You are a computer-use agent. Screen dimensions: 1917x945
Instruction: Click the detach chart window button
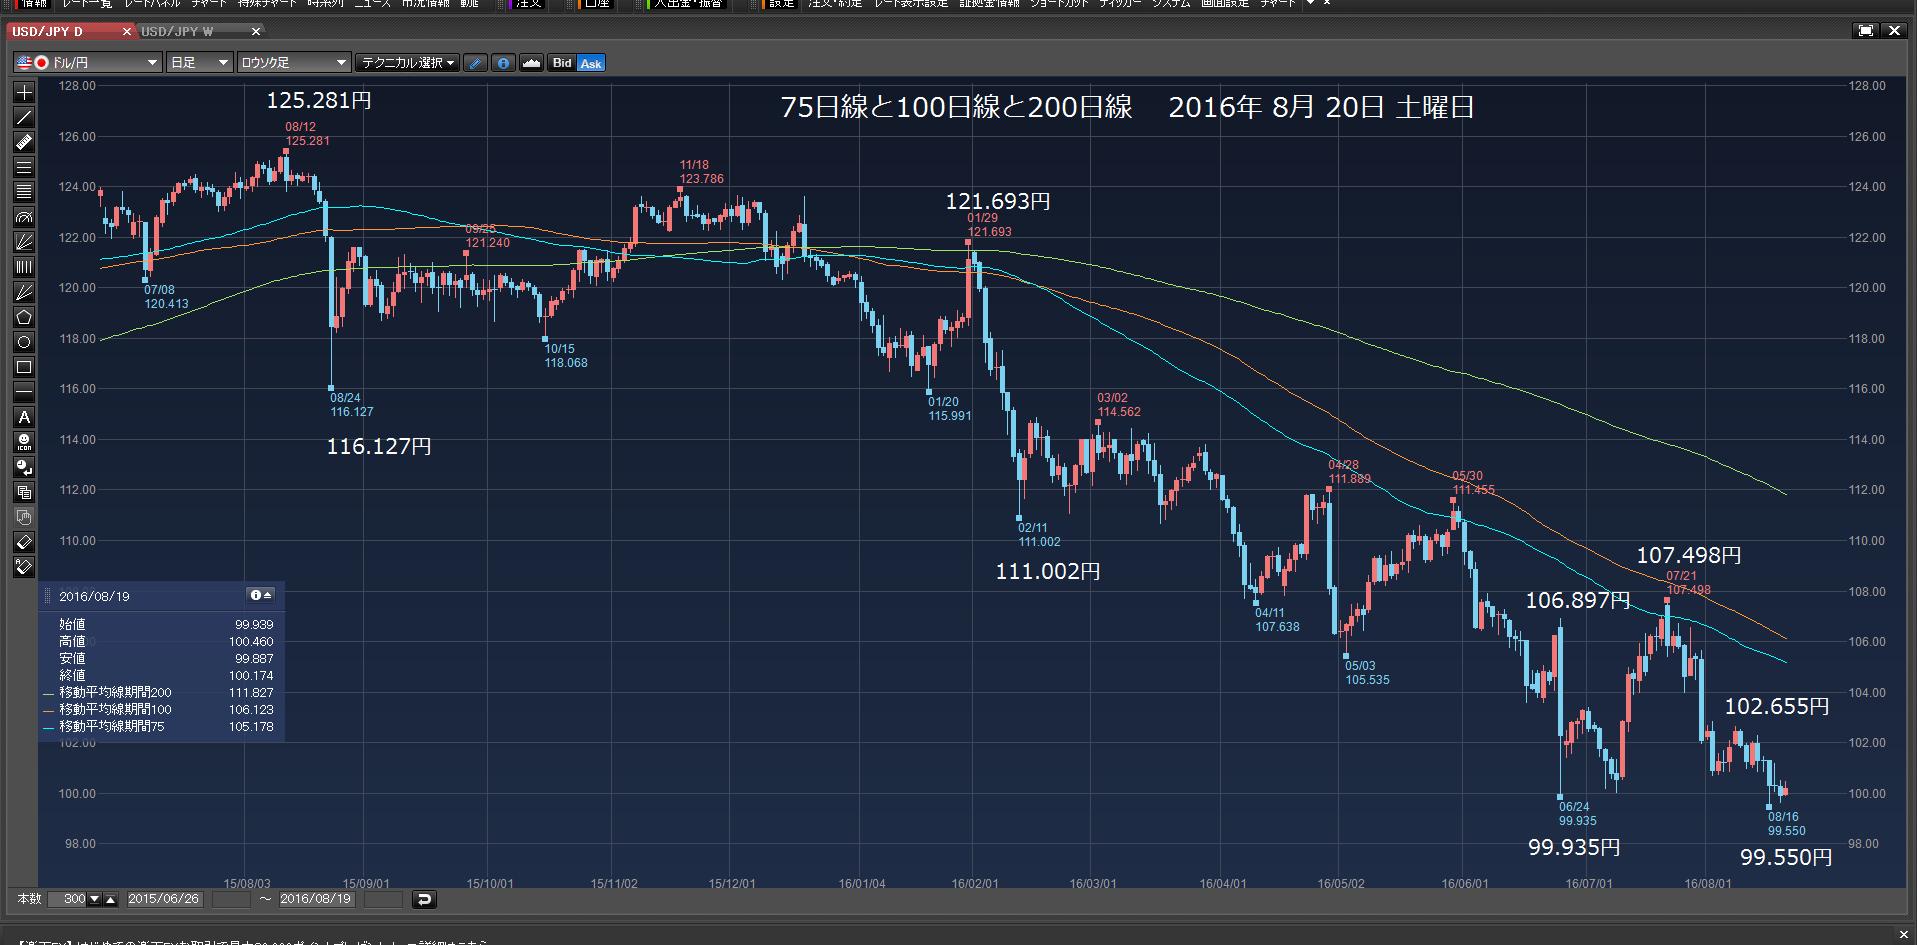pyautogui.click(x=1866, y=31)
